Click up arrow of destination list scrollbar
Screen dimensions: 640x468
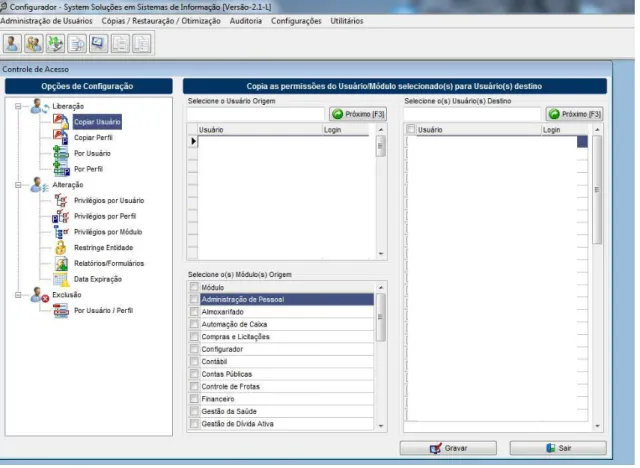pos(598,130)
